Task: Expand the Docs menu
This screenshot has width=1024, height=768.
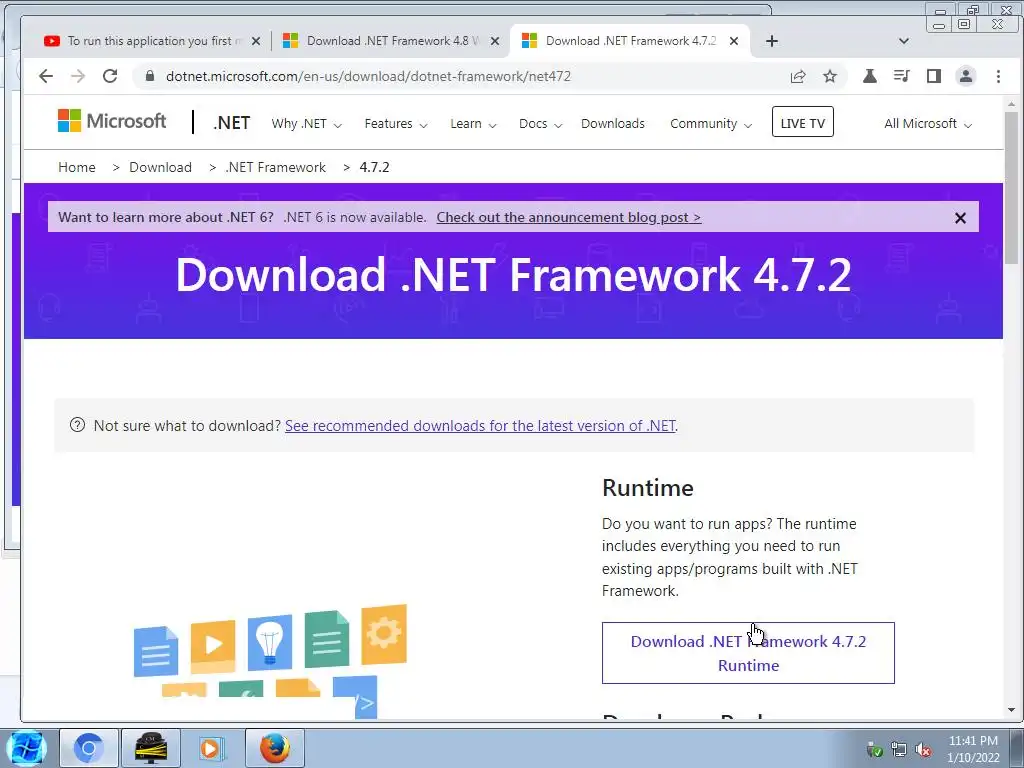Action: (540, 123)
